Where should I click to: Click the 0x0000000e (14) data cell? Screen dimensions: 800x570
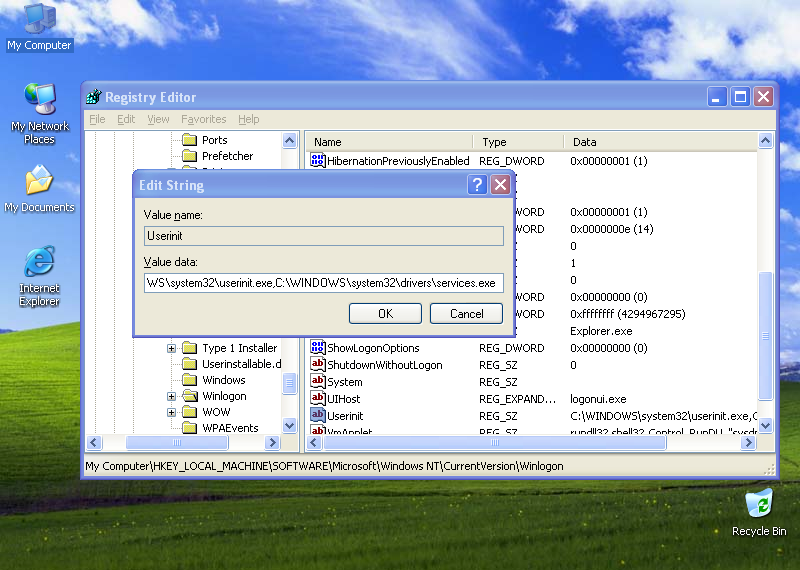tap(612, 229)
